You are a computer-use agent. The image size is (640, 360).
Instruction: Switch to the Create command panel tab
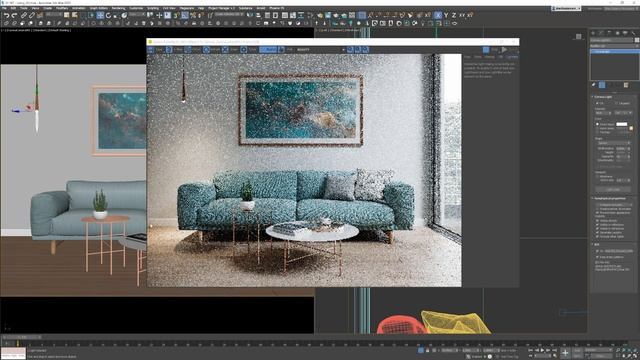(x=593, y=33)
